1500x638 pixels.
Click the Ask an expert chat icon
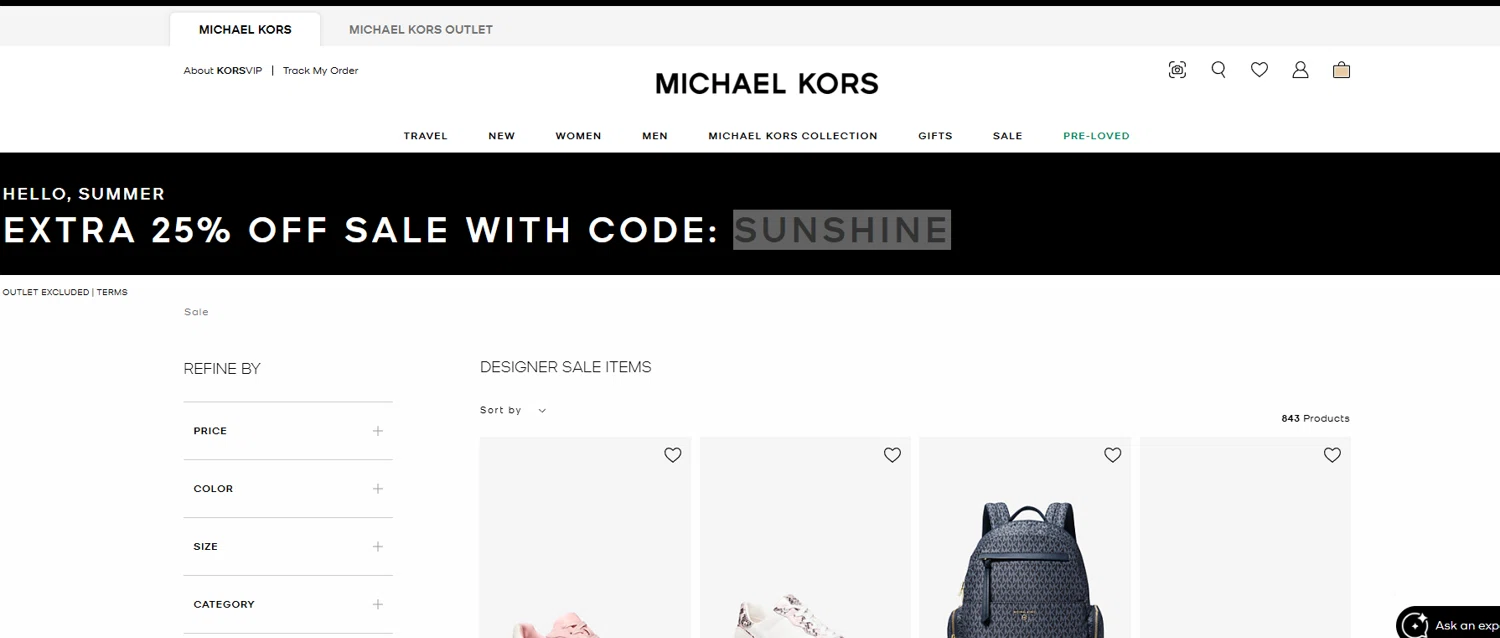click(x=1414, y=625)
